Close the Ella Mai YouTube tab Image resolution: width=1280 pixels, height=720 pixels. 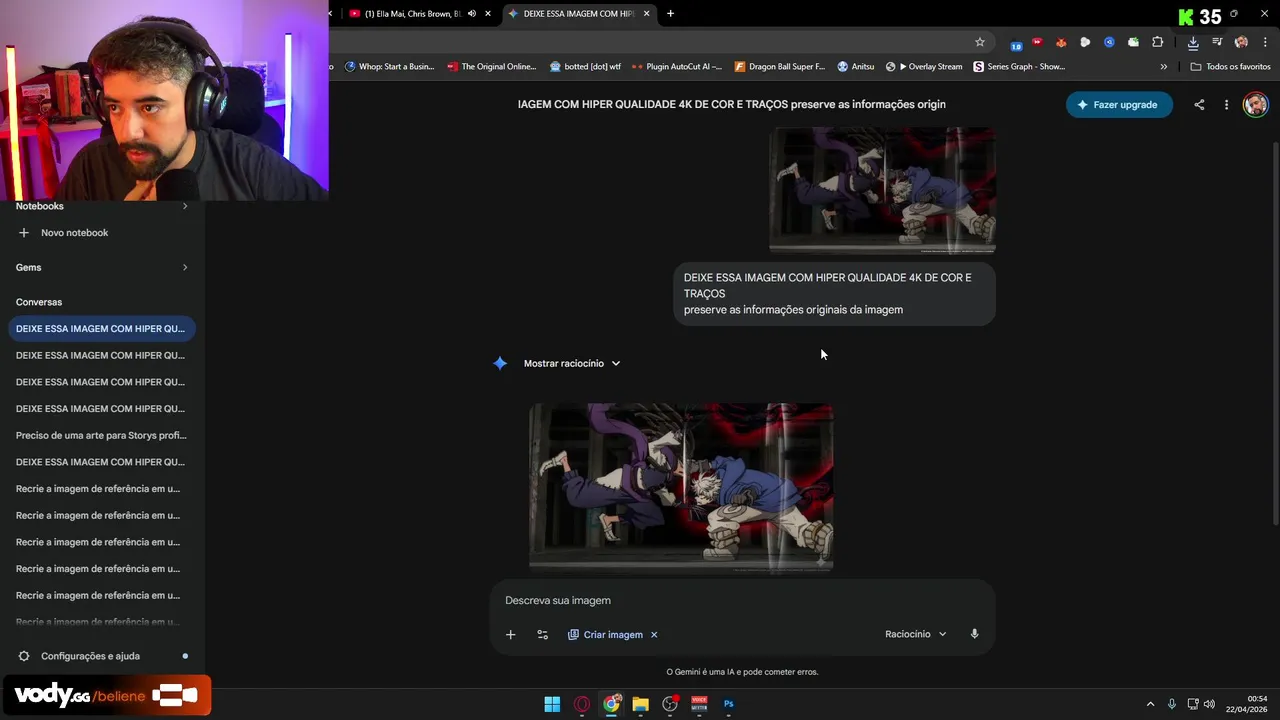point(488,14)
